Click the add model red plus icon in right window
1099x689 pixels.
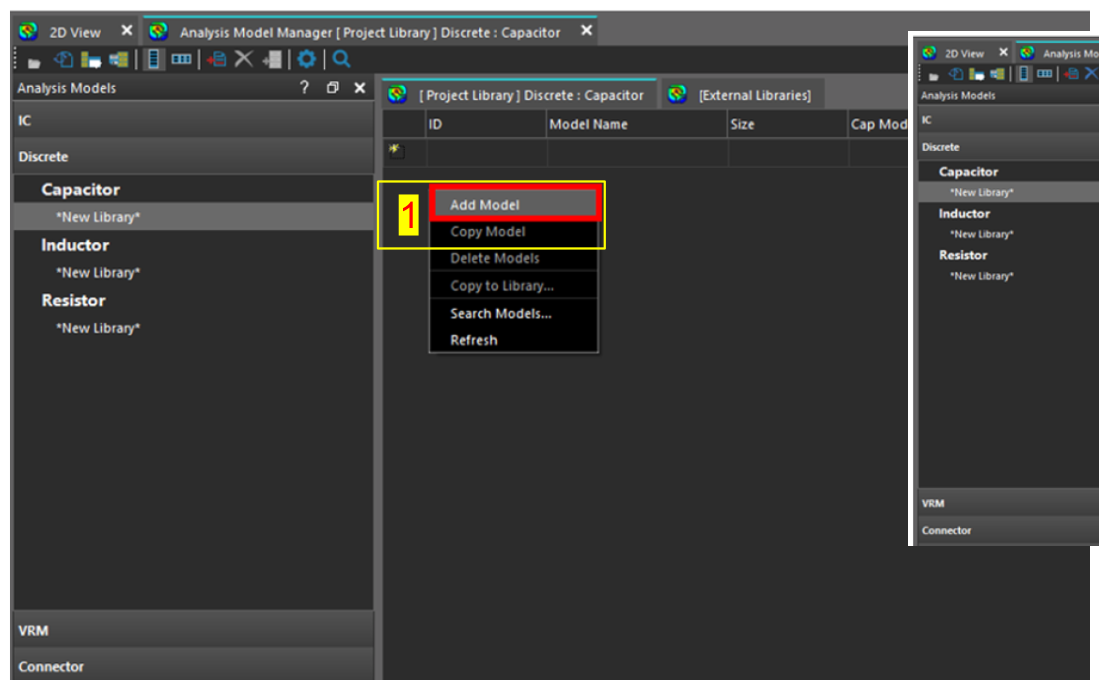pos(1072,74)
